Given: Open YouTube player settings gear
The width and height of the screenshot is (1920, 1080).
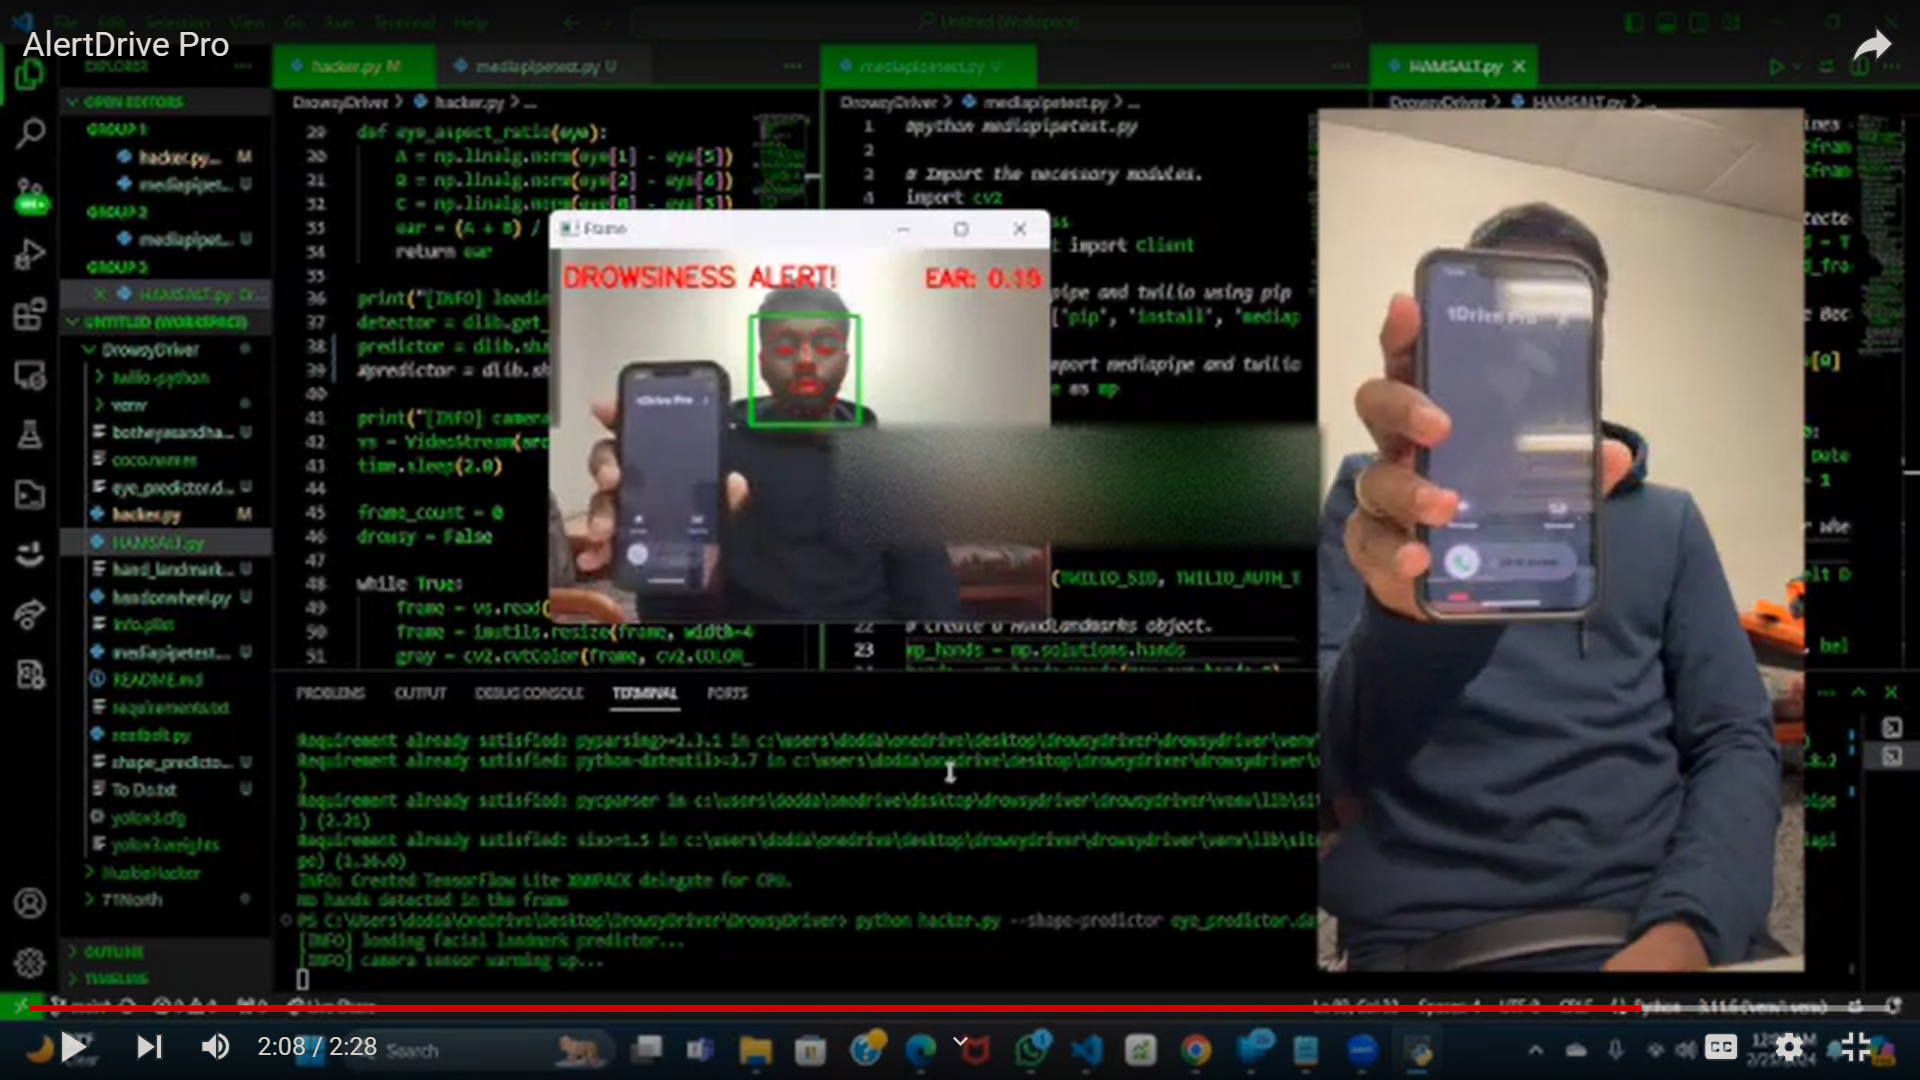Looking at the screenshot, I should pos(1789,1047).
